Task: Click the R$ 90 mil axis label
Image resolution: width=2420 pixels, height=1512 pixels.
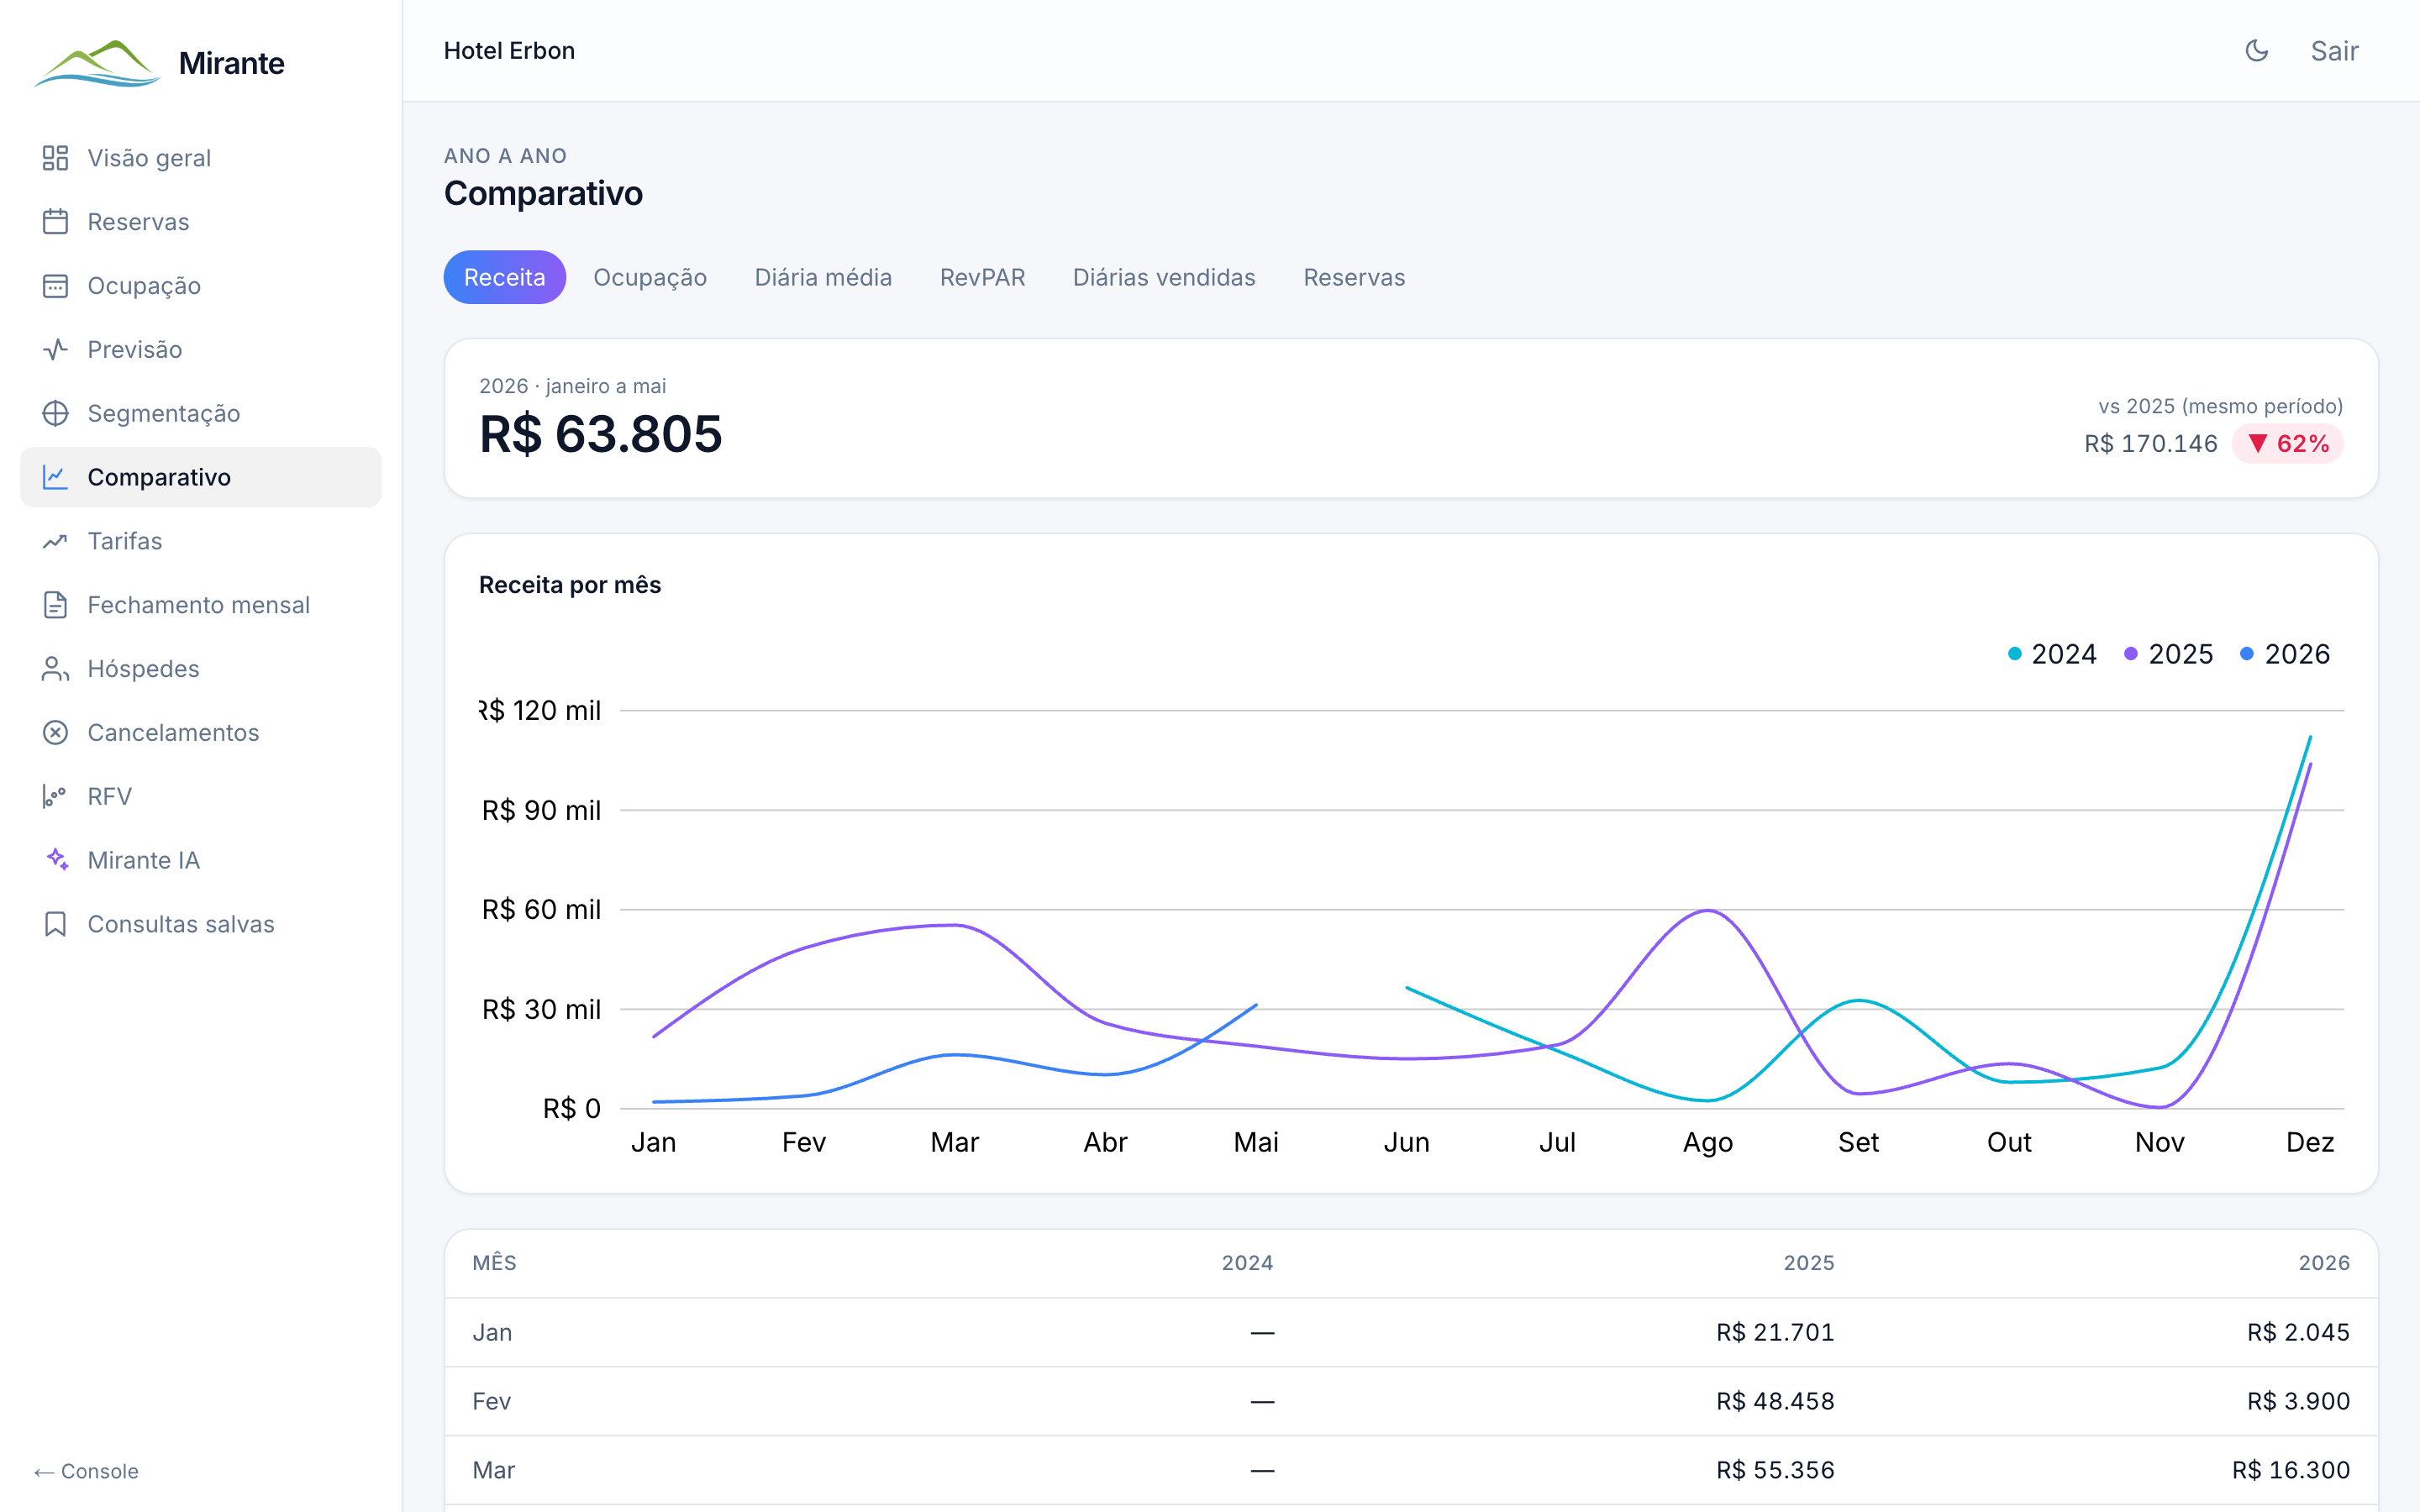Action: pyautogui.click(x=541, y=810)
